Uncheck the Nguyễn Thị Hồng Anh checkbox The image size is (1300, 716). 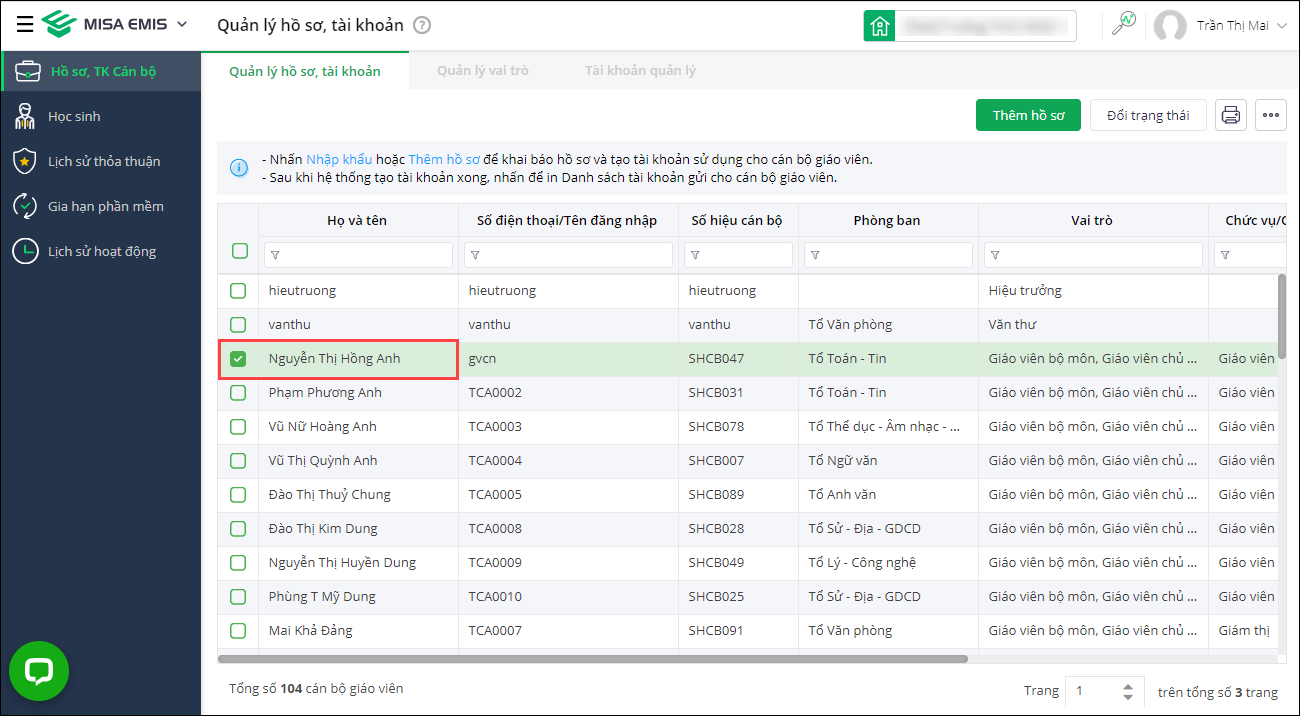pos(238,359)
